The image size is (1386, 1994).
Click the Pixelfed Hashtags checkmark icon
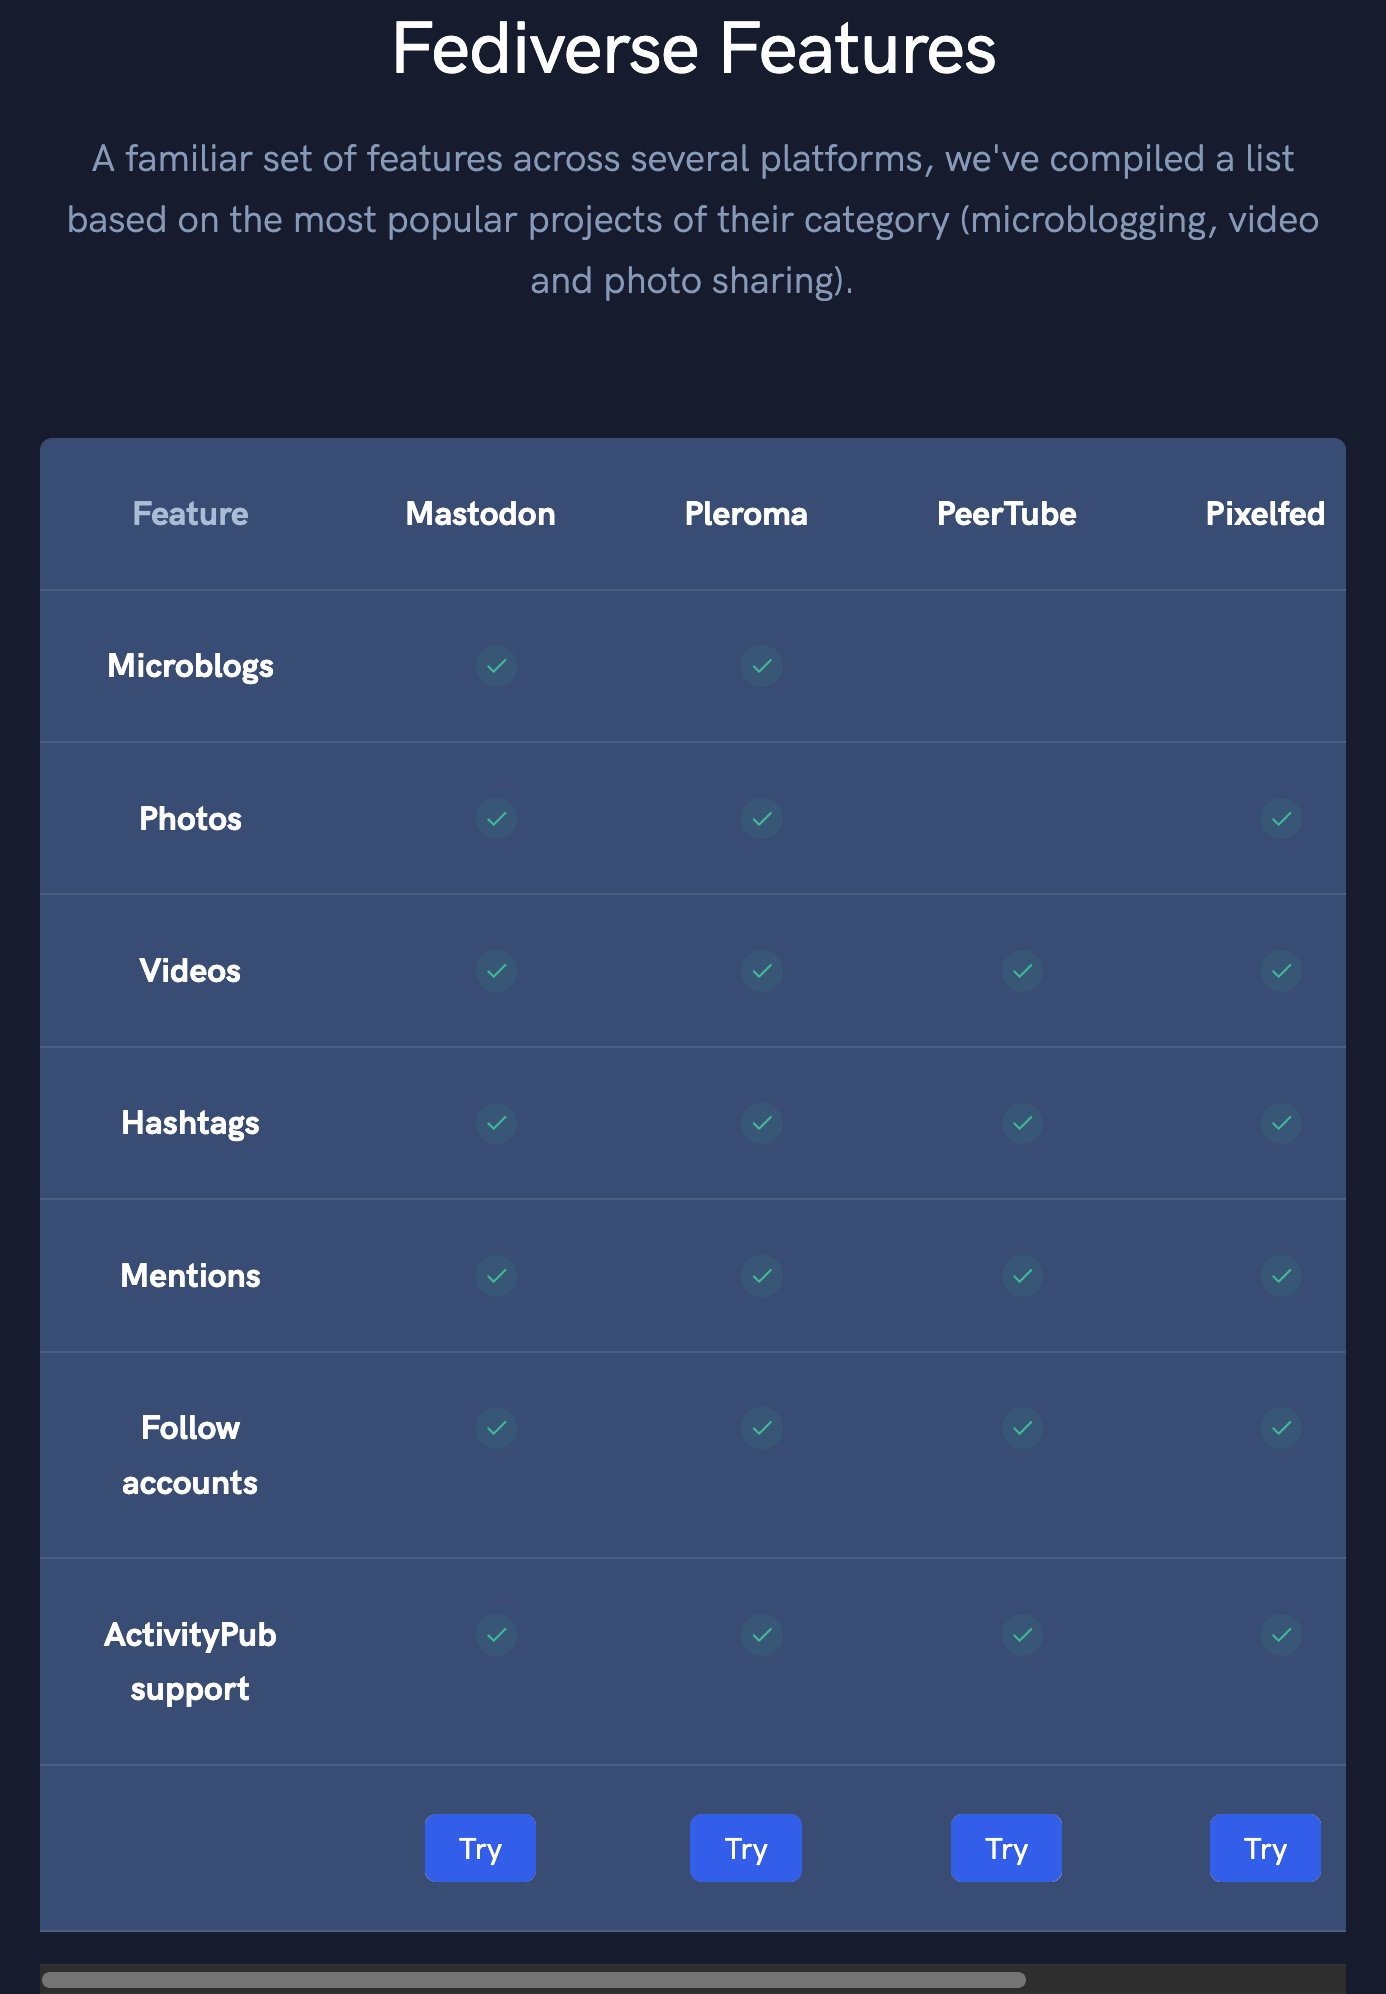click(x=1281, y=1123)
